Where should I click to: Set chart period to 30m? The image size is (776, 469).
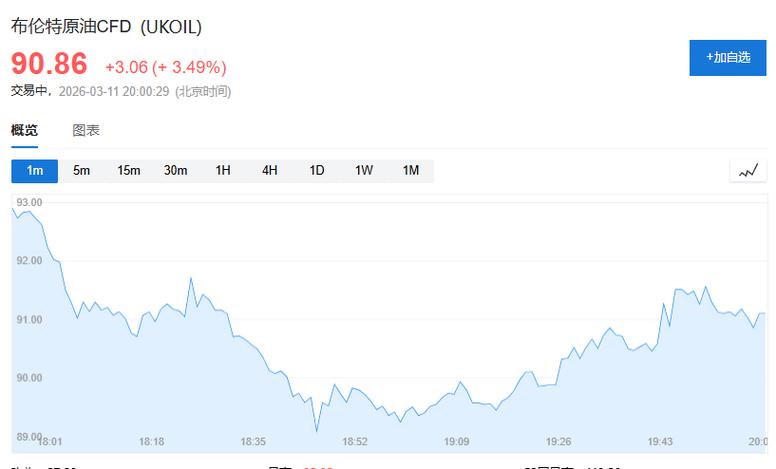coord(175,171)
